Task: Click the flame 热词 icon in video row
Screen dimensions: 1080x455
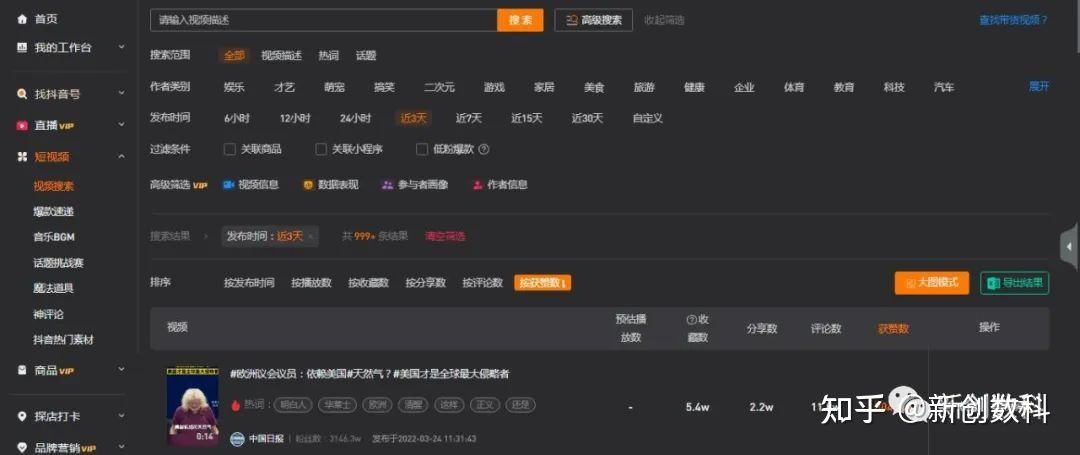Action: tap(235, 405)
